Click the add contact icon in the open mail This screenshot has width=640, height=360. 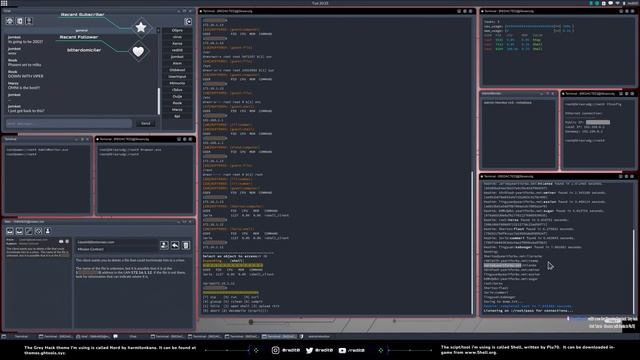pos(164,245)
